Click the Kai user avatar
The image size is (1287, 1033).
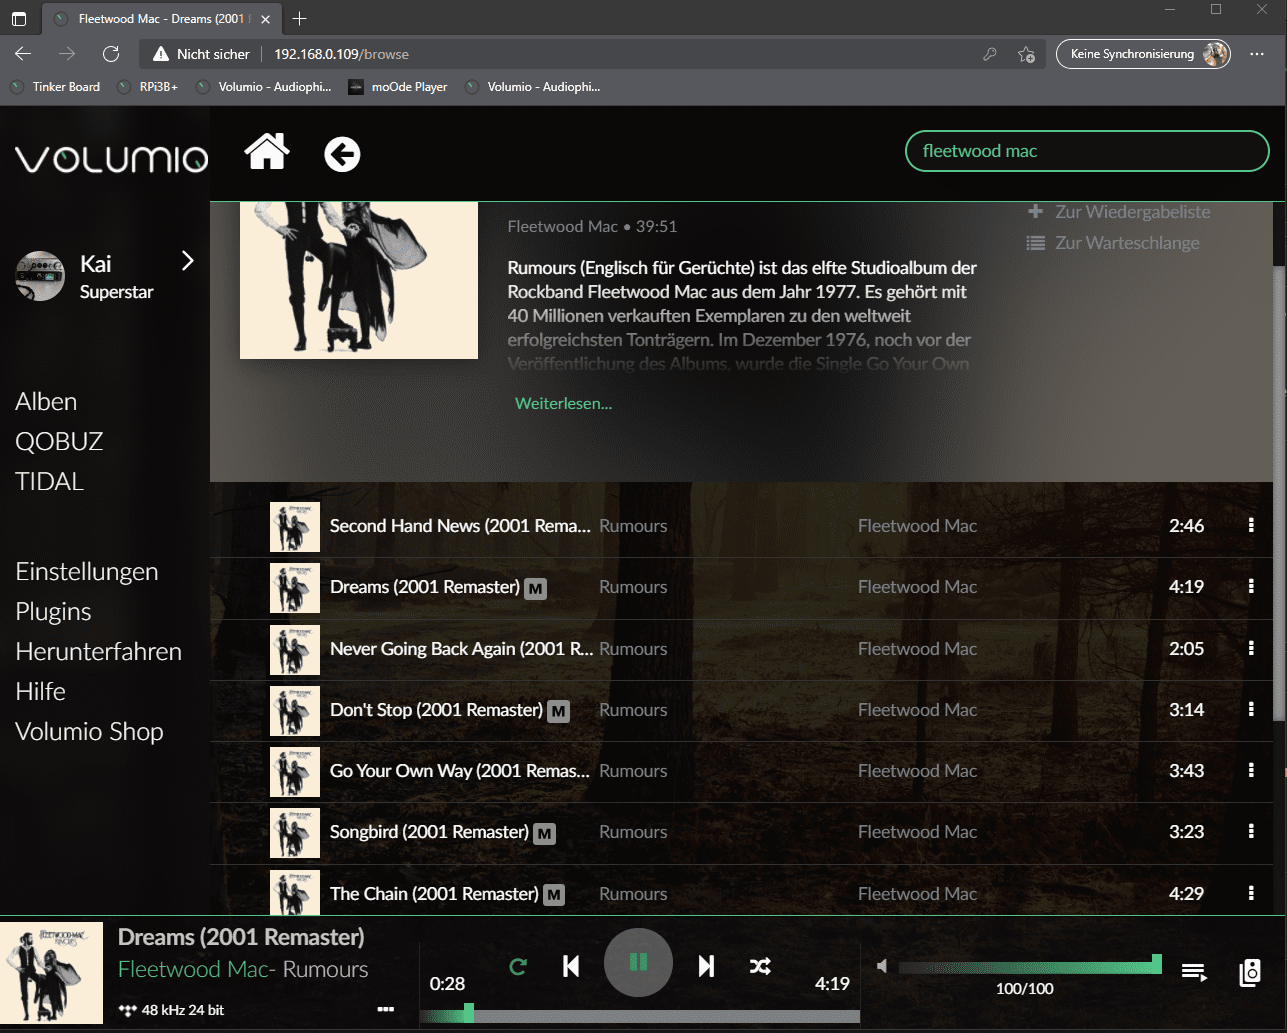click(40, 276)
